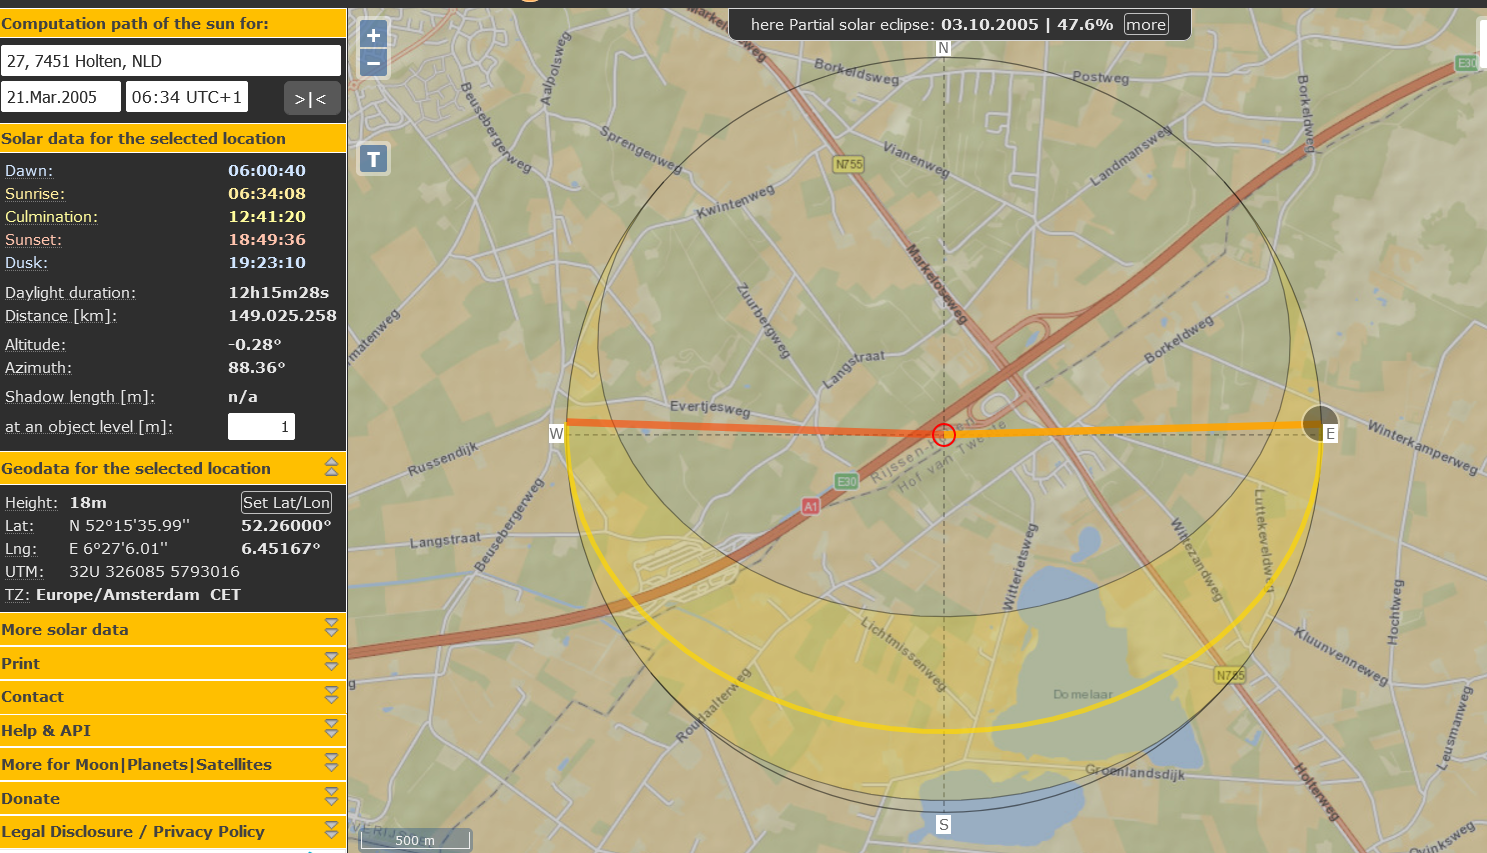Image resolution: width=1487 pixels, height=853 pixels.
Task: Expand the More solar data section
Action: 331,629
